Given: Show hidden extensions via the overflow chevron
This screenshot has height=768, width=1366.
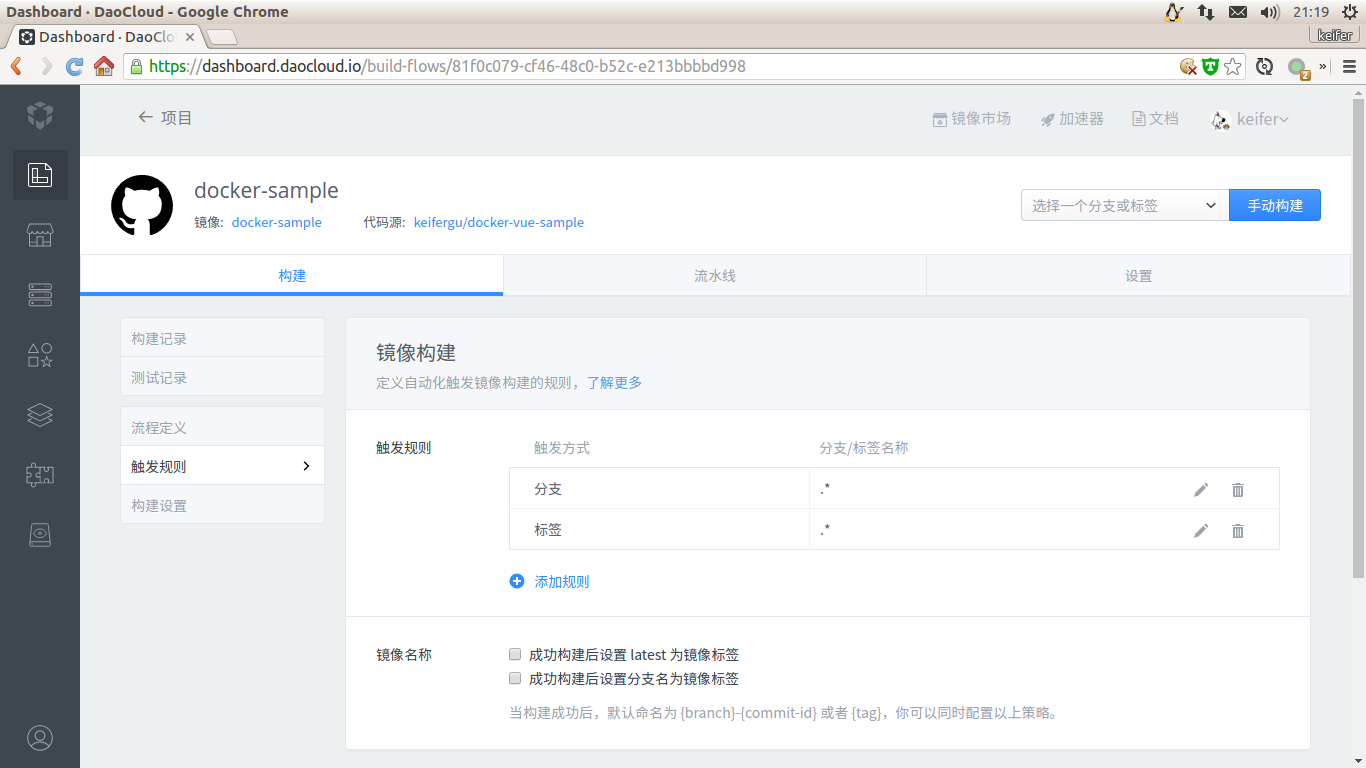Looking at the screenshot, I should click(x=1323, y=67).
